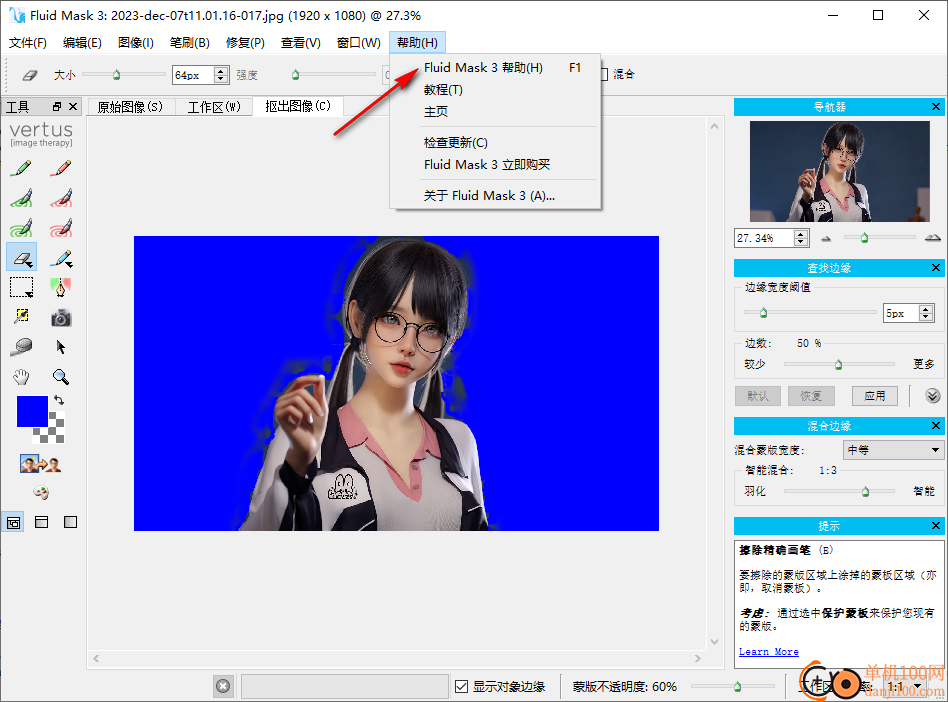Choose 检查更新(C) from help menu
948x702 pixels.
pos(495,143)
